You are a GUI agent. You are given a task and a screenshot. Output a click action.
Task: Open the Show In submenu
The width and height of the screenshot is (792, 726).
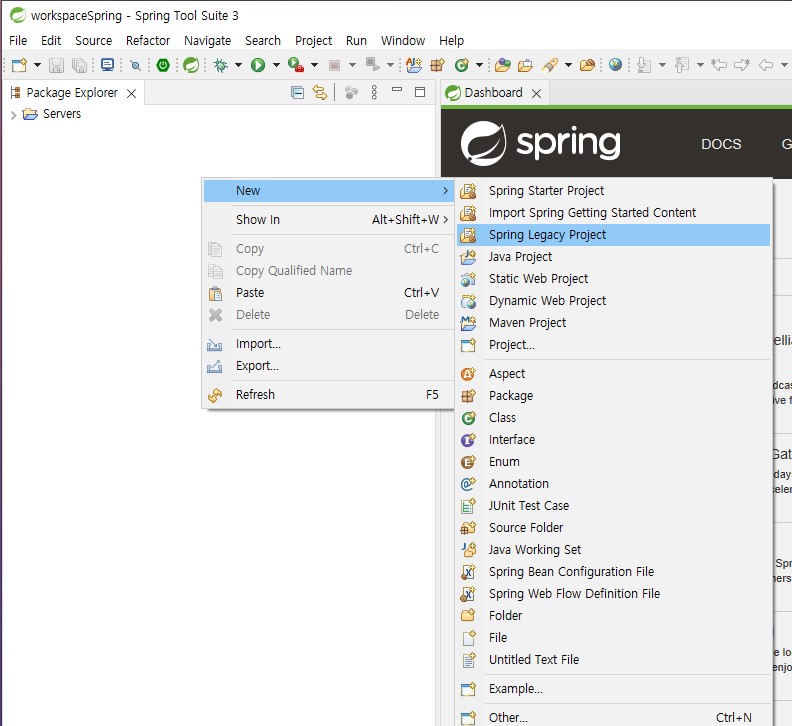tap(327, 219)
